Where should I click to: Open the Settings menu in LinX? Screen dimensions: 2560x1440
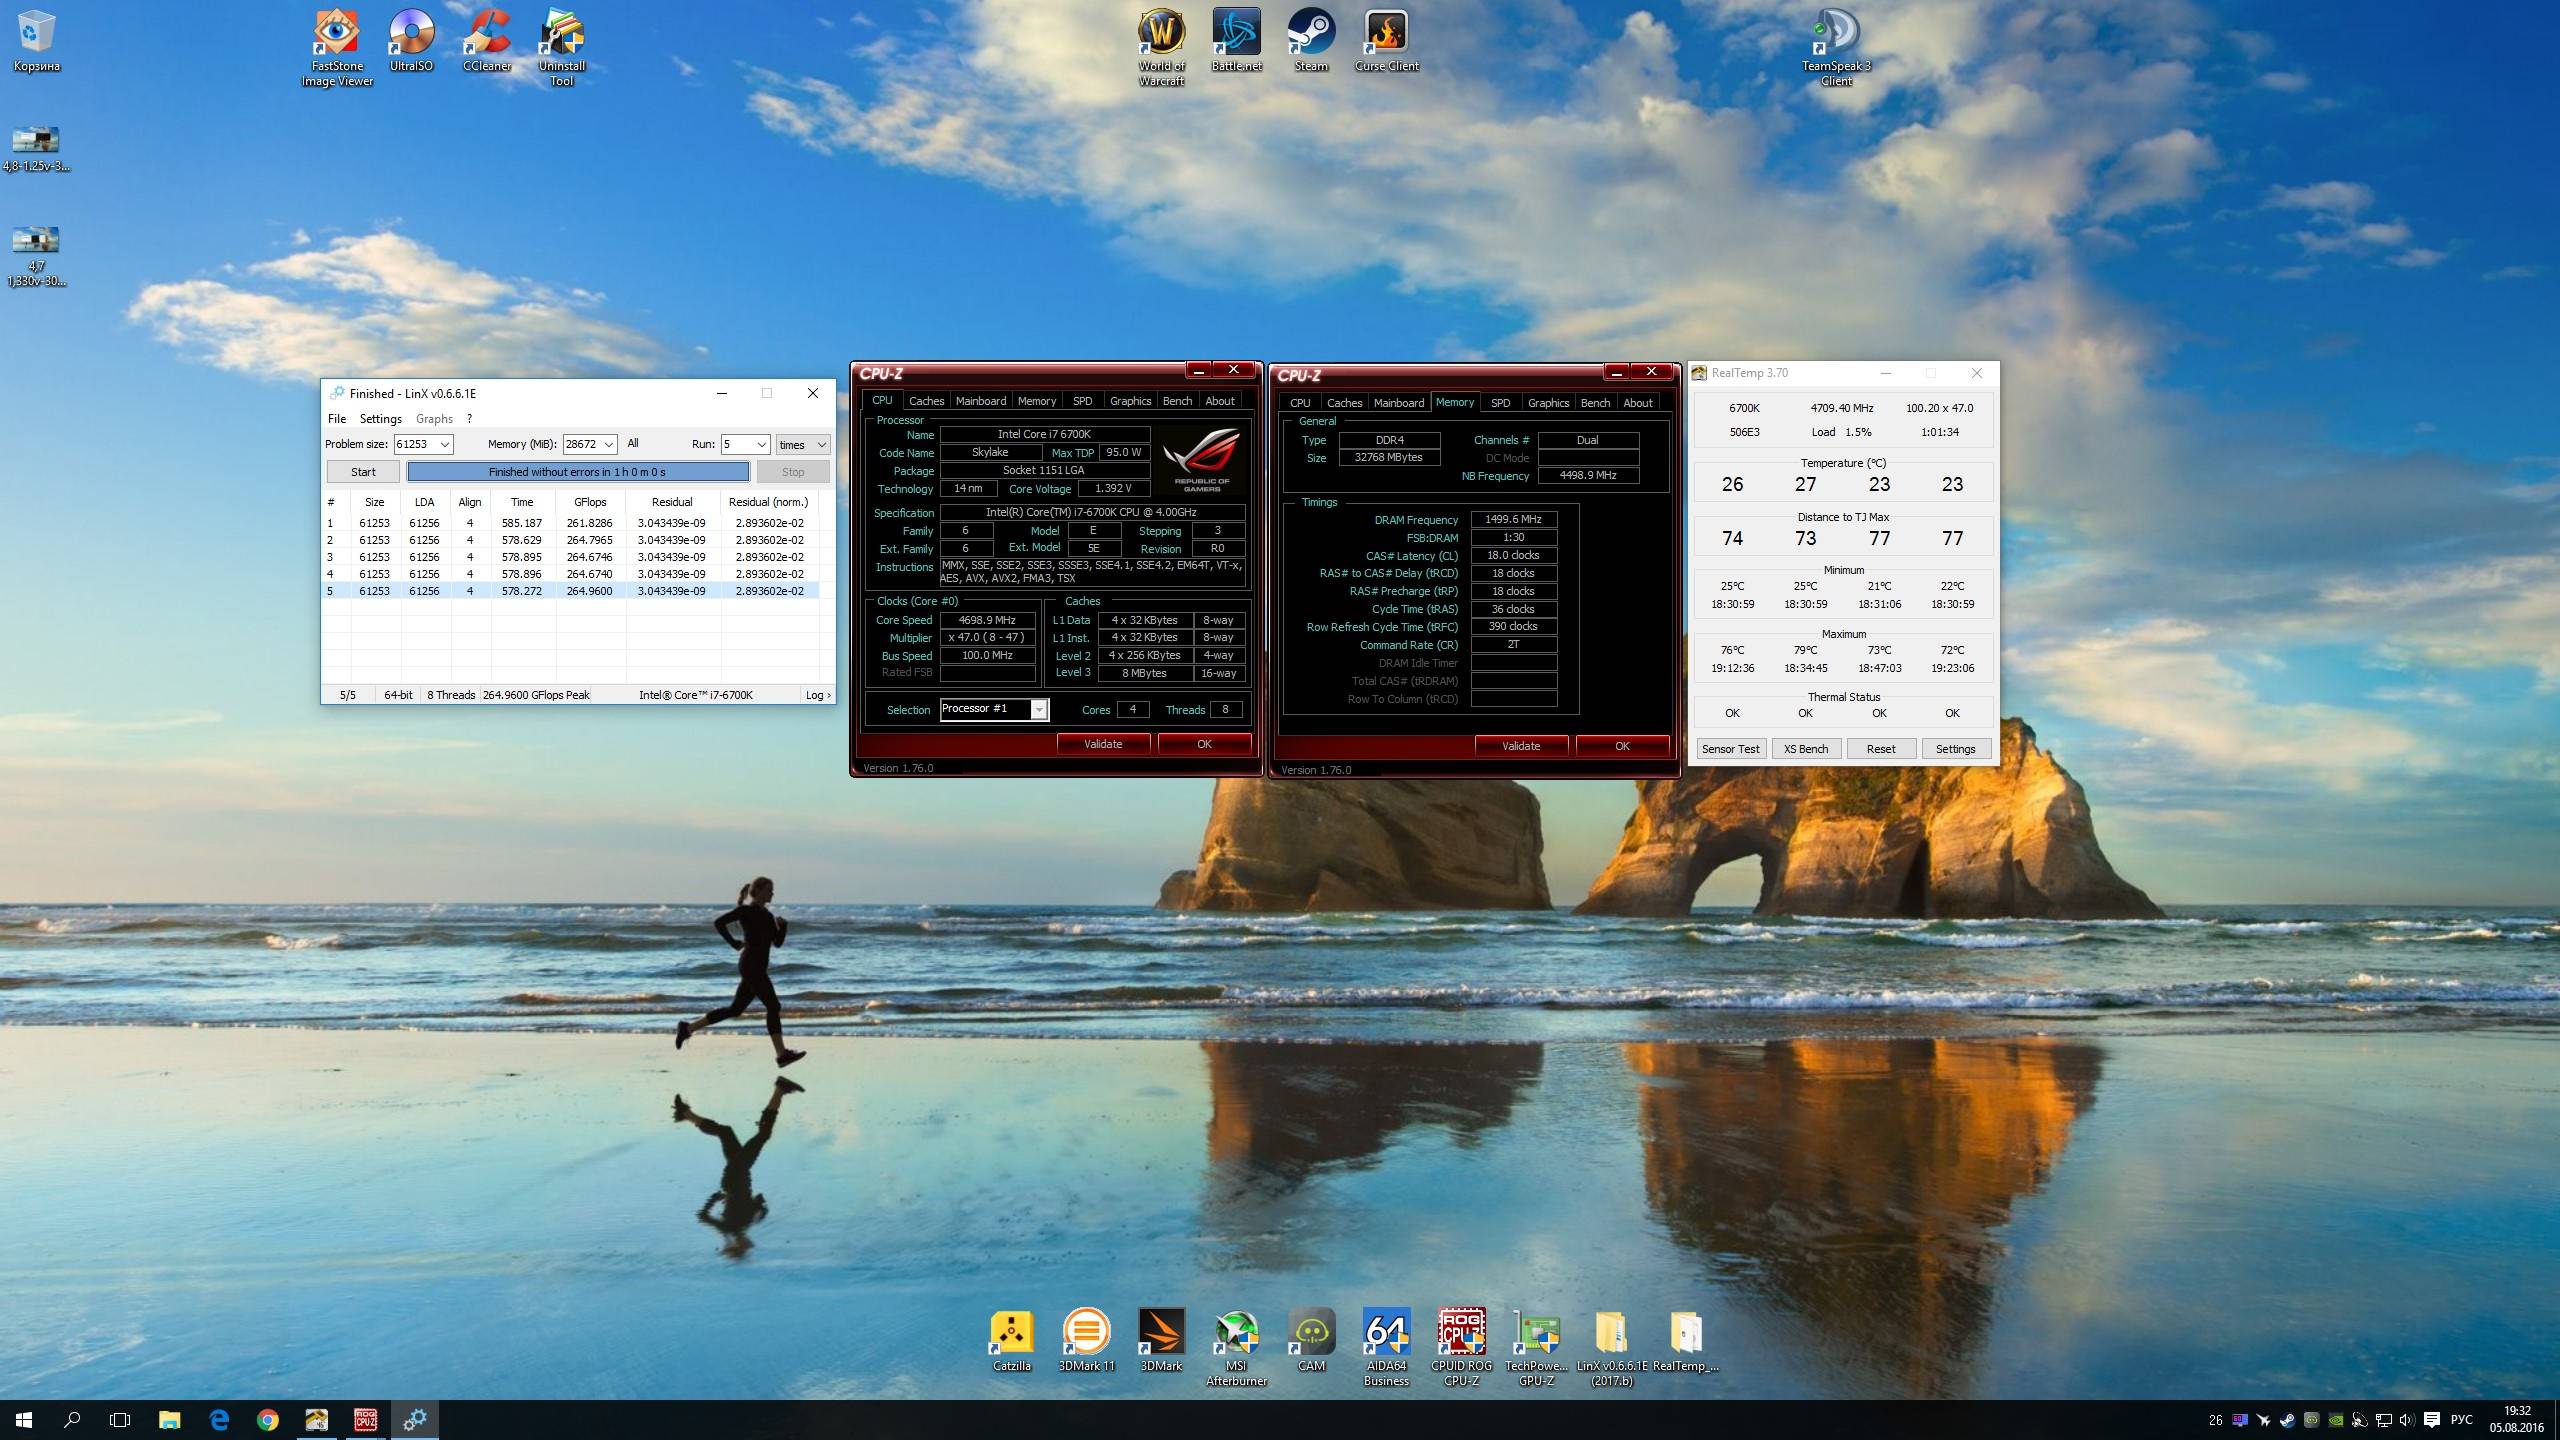[380, 419]
